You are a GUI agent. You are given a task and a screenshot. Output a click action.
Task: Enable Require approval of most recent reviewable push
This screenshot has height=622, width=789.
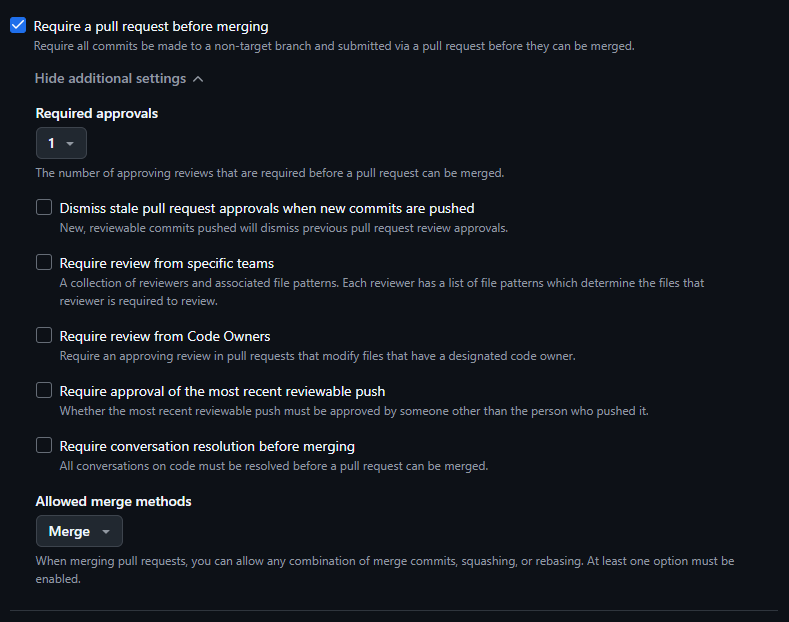click(44, 391)
